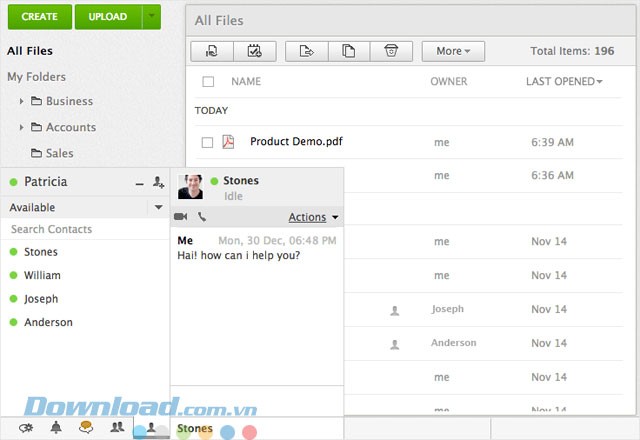This screenshot has height=440, width=640.
Task: Start a video call with Stones
Action: pyautogui.click(x=180, y=217)
